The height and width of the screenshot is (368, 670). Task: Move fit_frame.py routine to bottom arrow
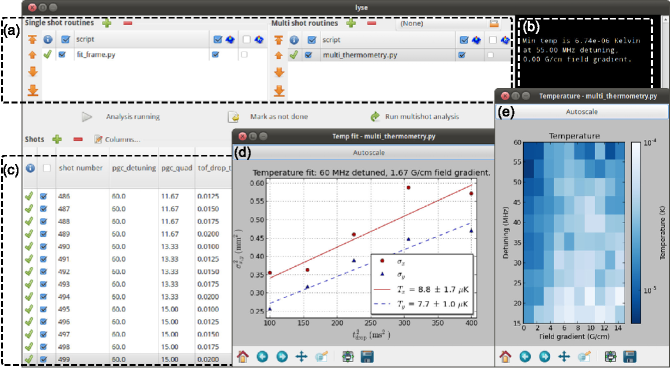pyautogui.click(x=33, y=90)
